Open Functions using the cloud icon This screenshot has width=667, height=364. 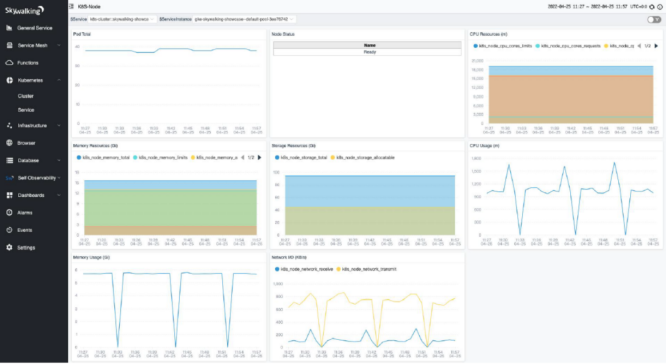tap(9, 63)
